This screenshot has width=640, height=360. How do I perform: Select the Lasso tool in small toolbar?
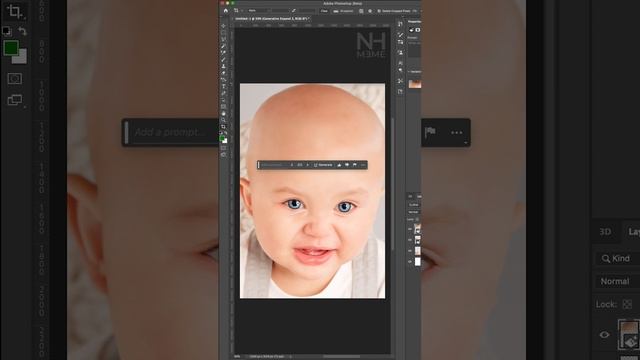223,39
